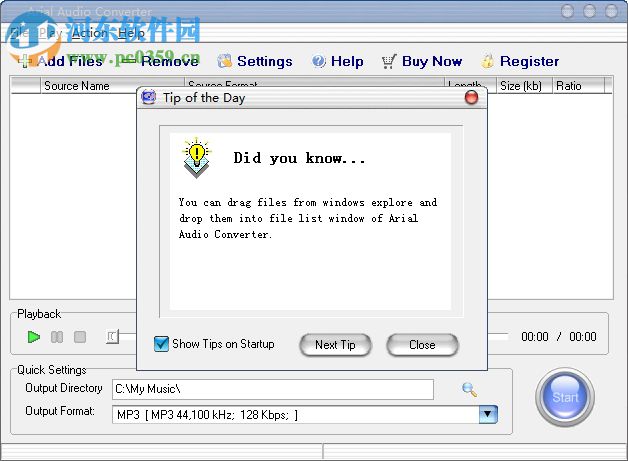Click the Buy Now cart button

[x=422, y=61]
